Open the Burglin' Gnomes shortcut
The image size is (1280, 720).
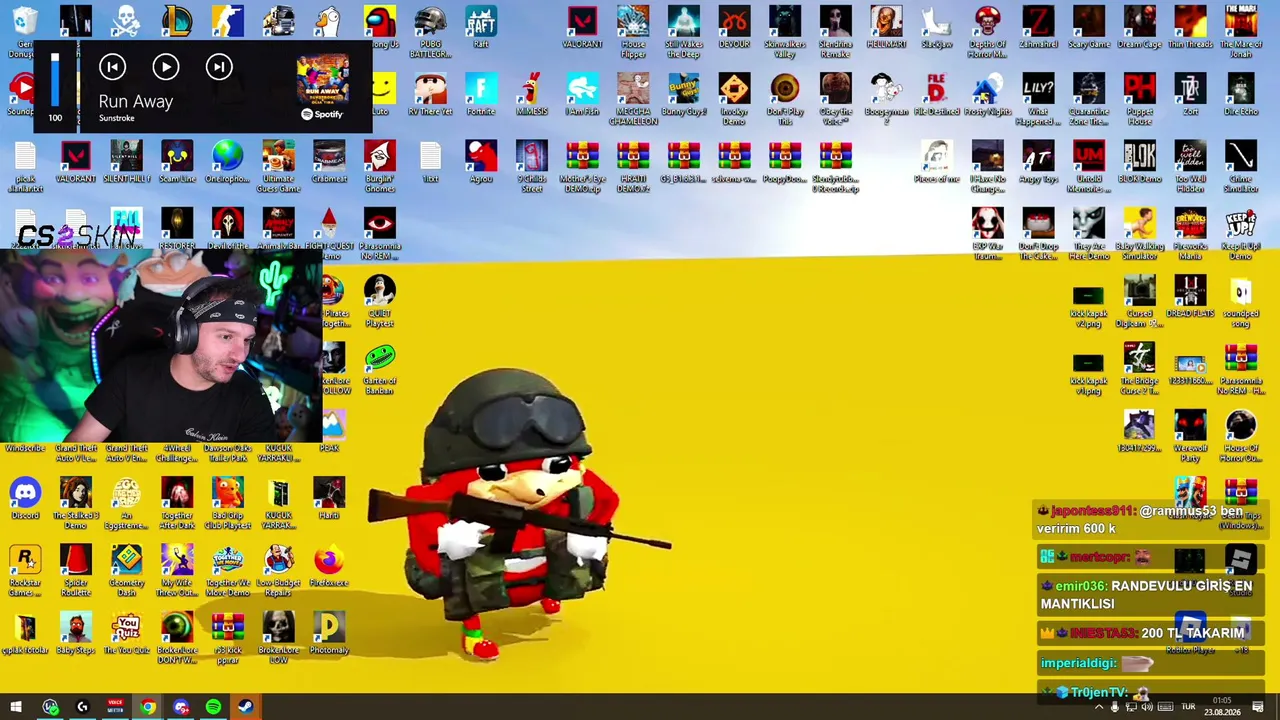coord(380,167)
